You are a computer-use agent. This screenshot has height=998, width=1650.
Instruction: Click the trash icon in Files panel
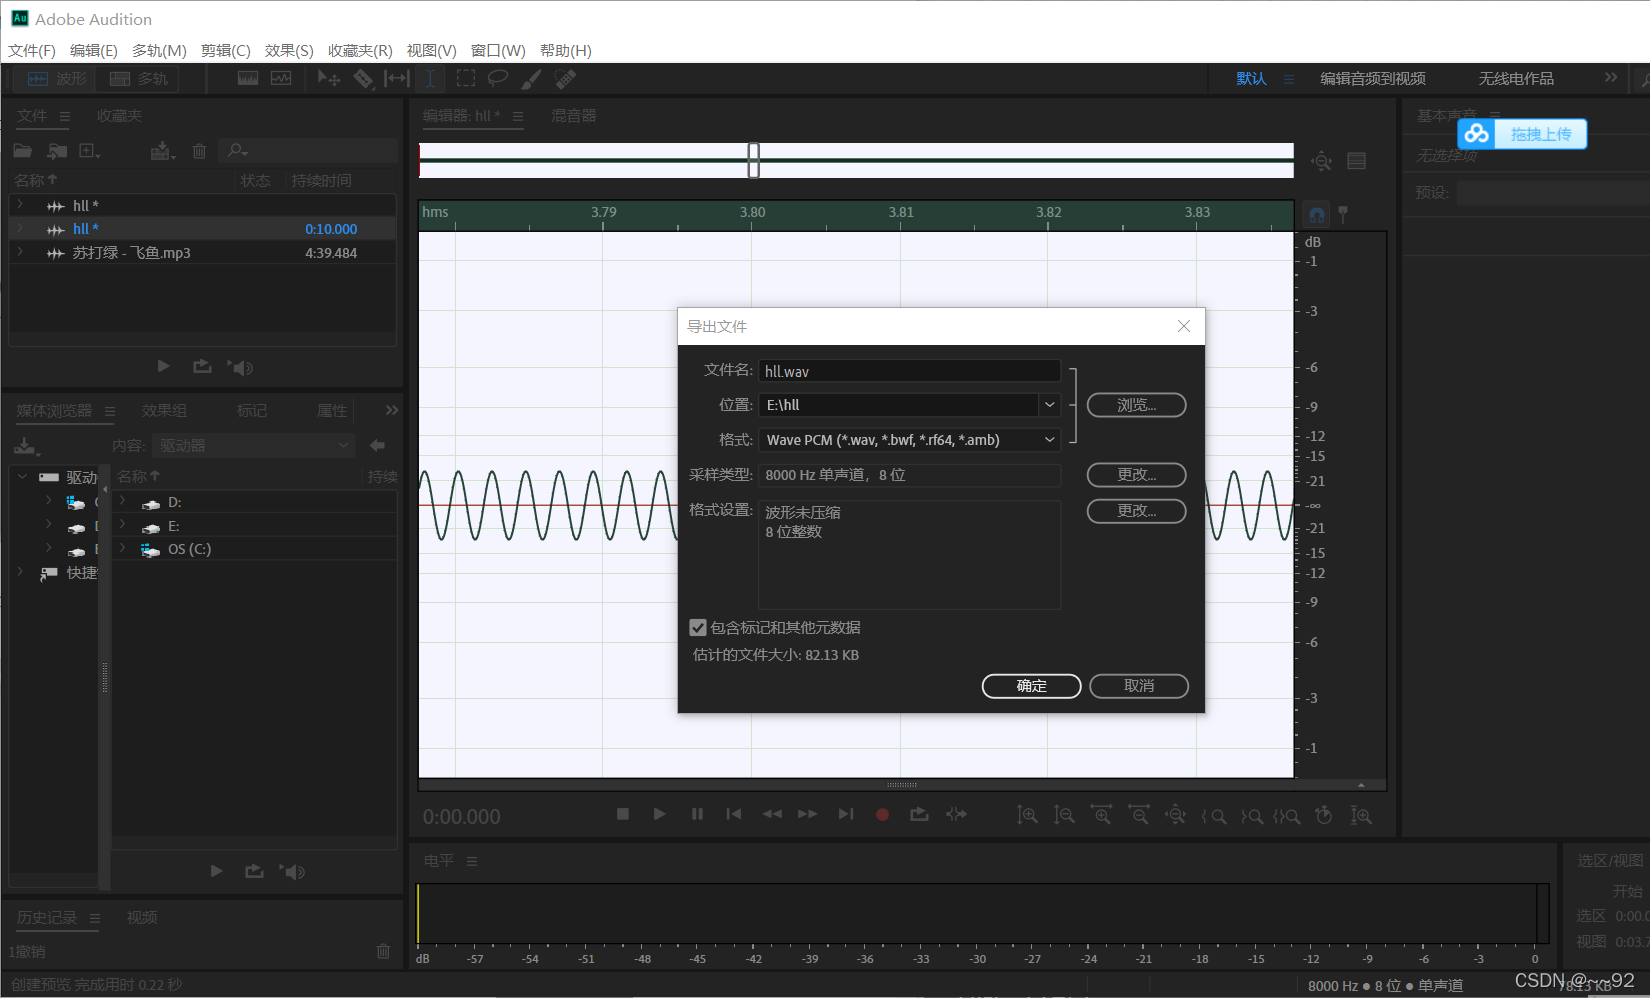coord(199,151)
